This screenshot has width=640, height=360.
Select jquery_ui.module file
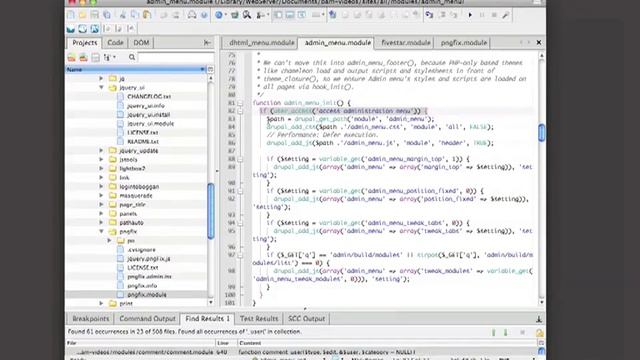click(x=150, y=123)
